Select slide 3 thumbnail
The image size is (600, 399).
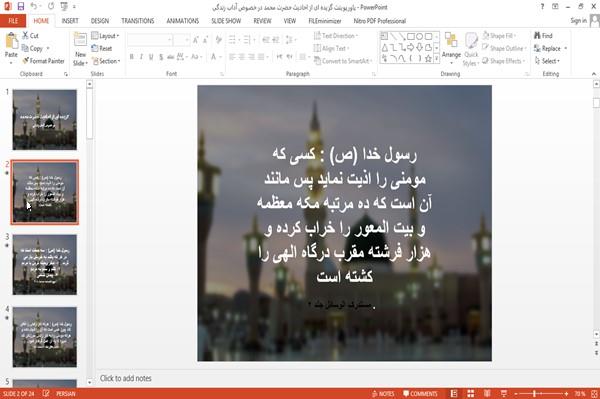45,265
